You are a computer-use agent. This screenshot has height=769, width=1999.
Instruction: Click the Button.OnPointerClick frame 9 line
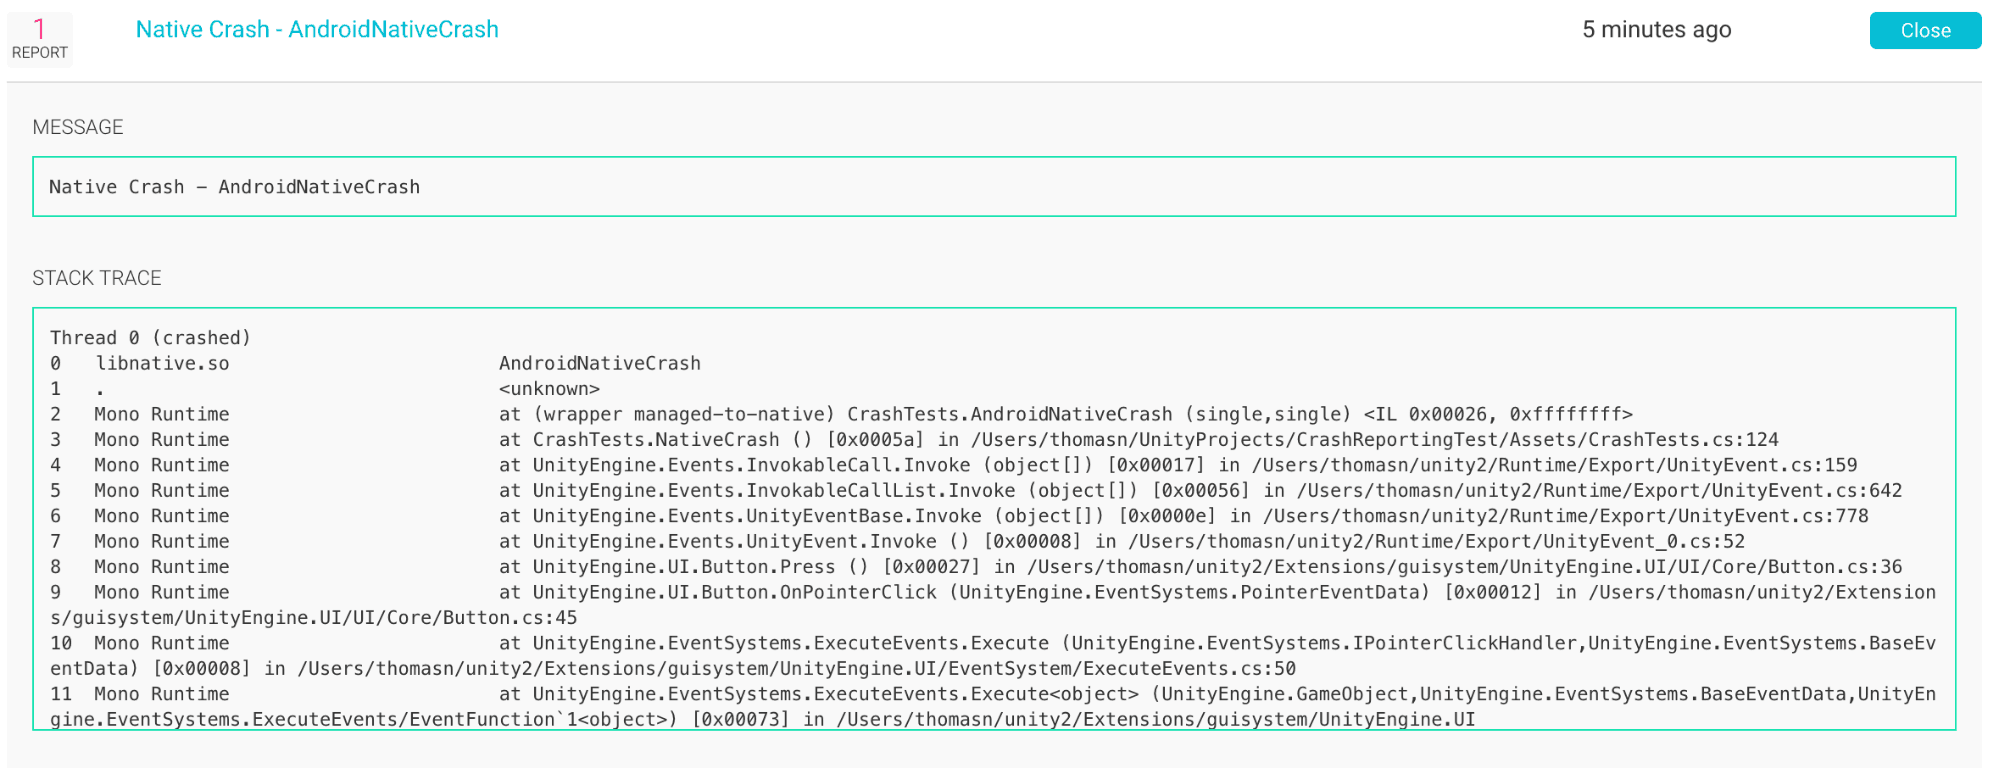coord(994,605)
